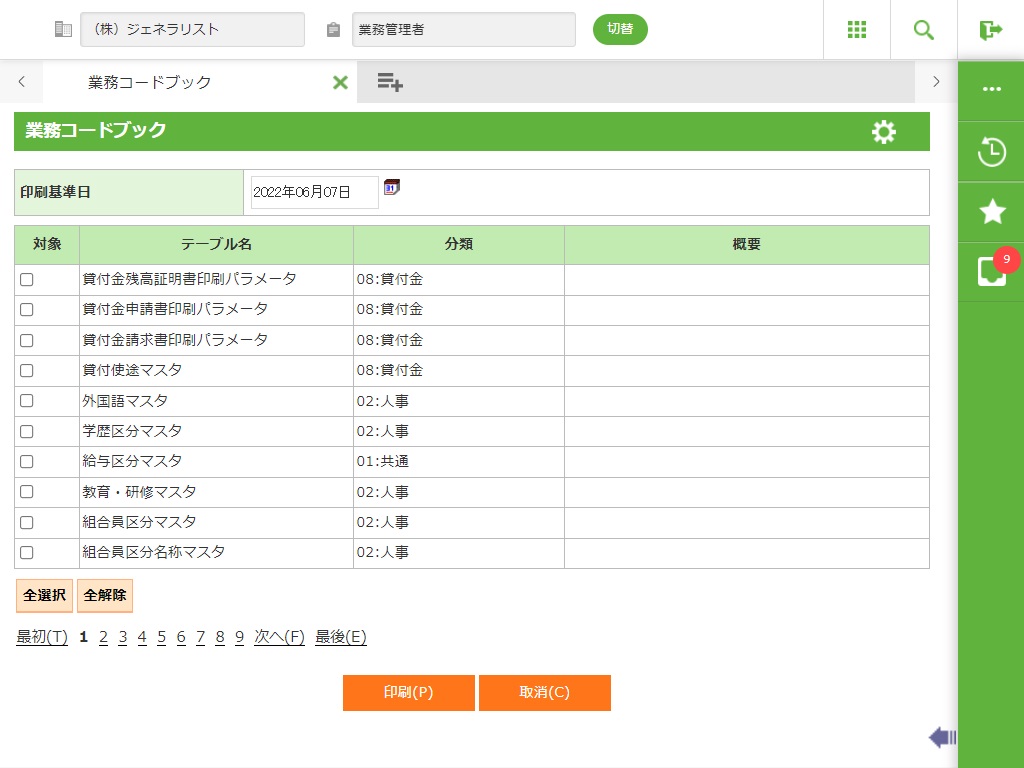The image size is (1024, 768).
Task: Go to 次へ(F) next page link
Action: point(279,638)
